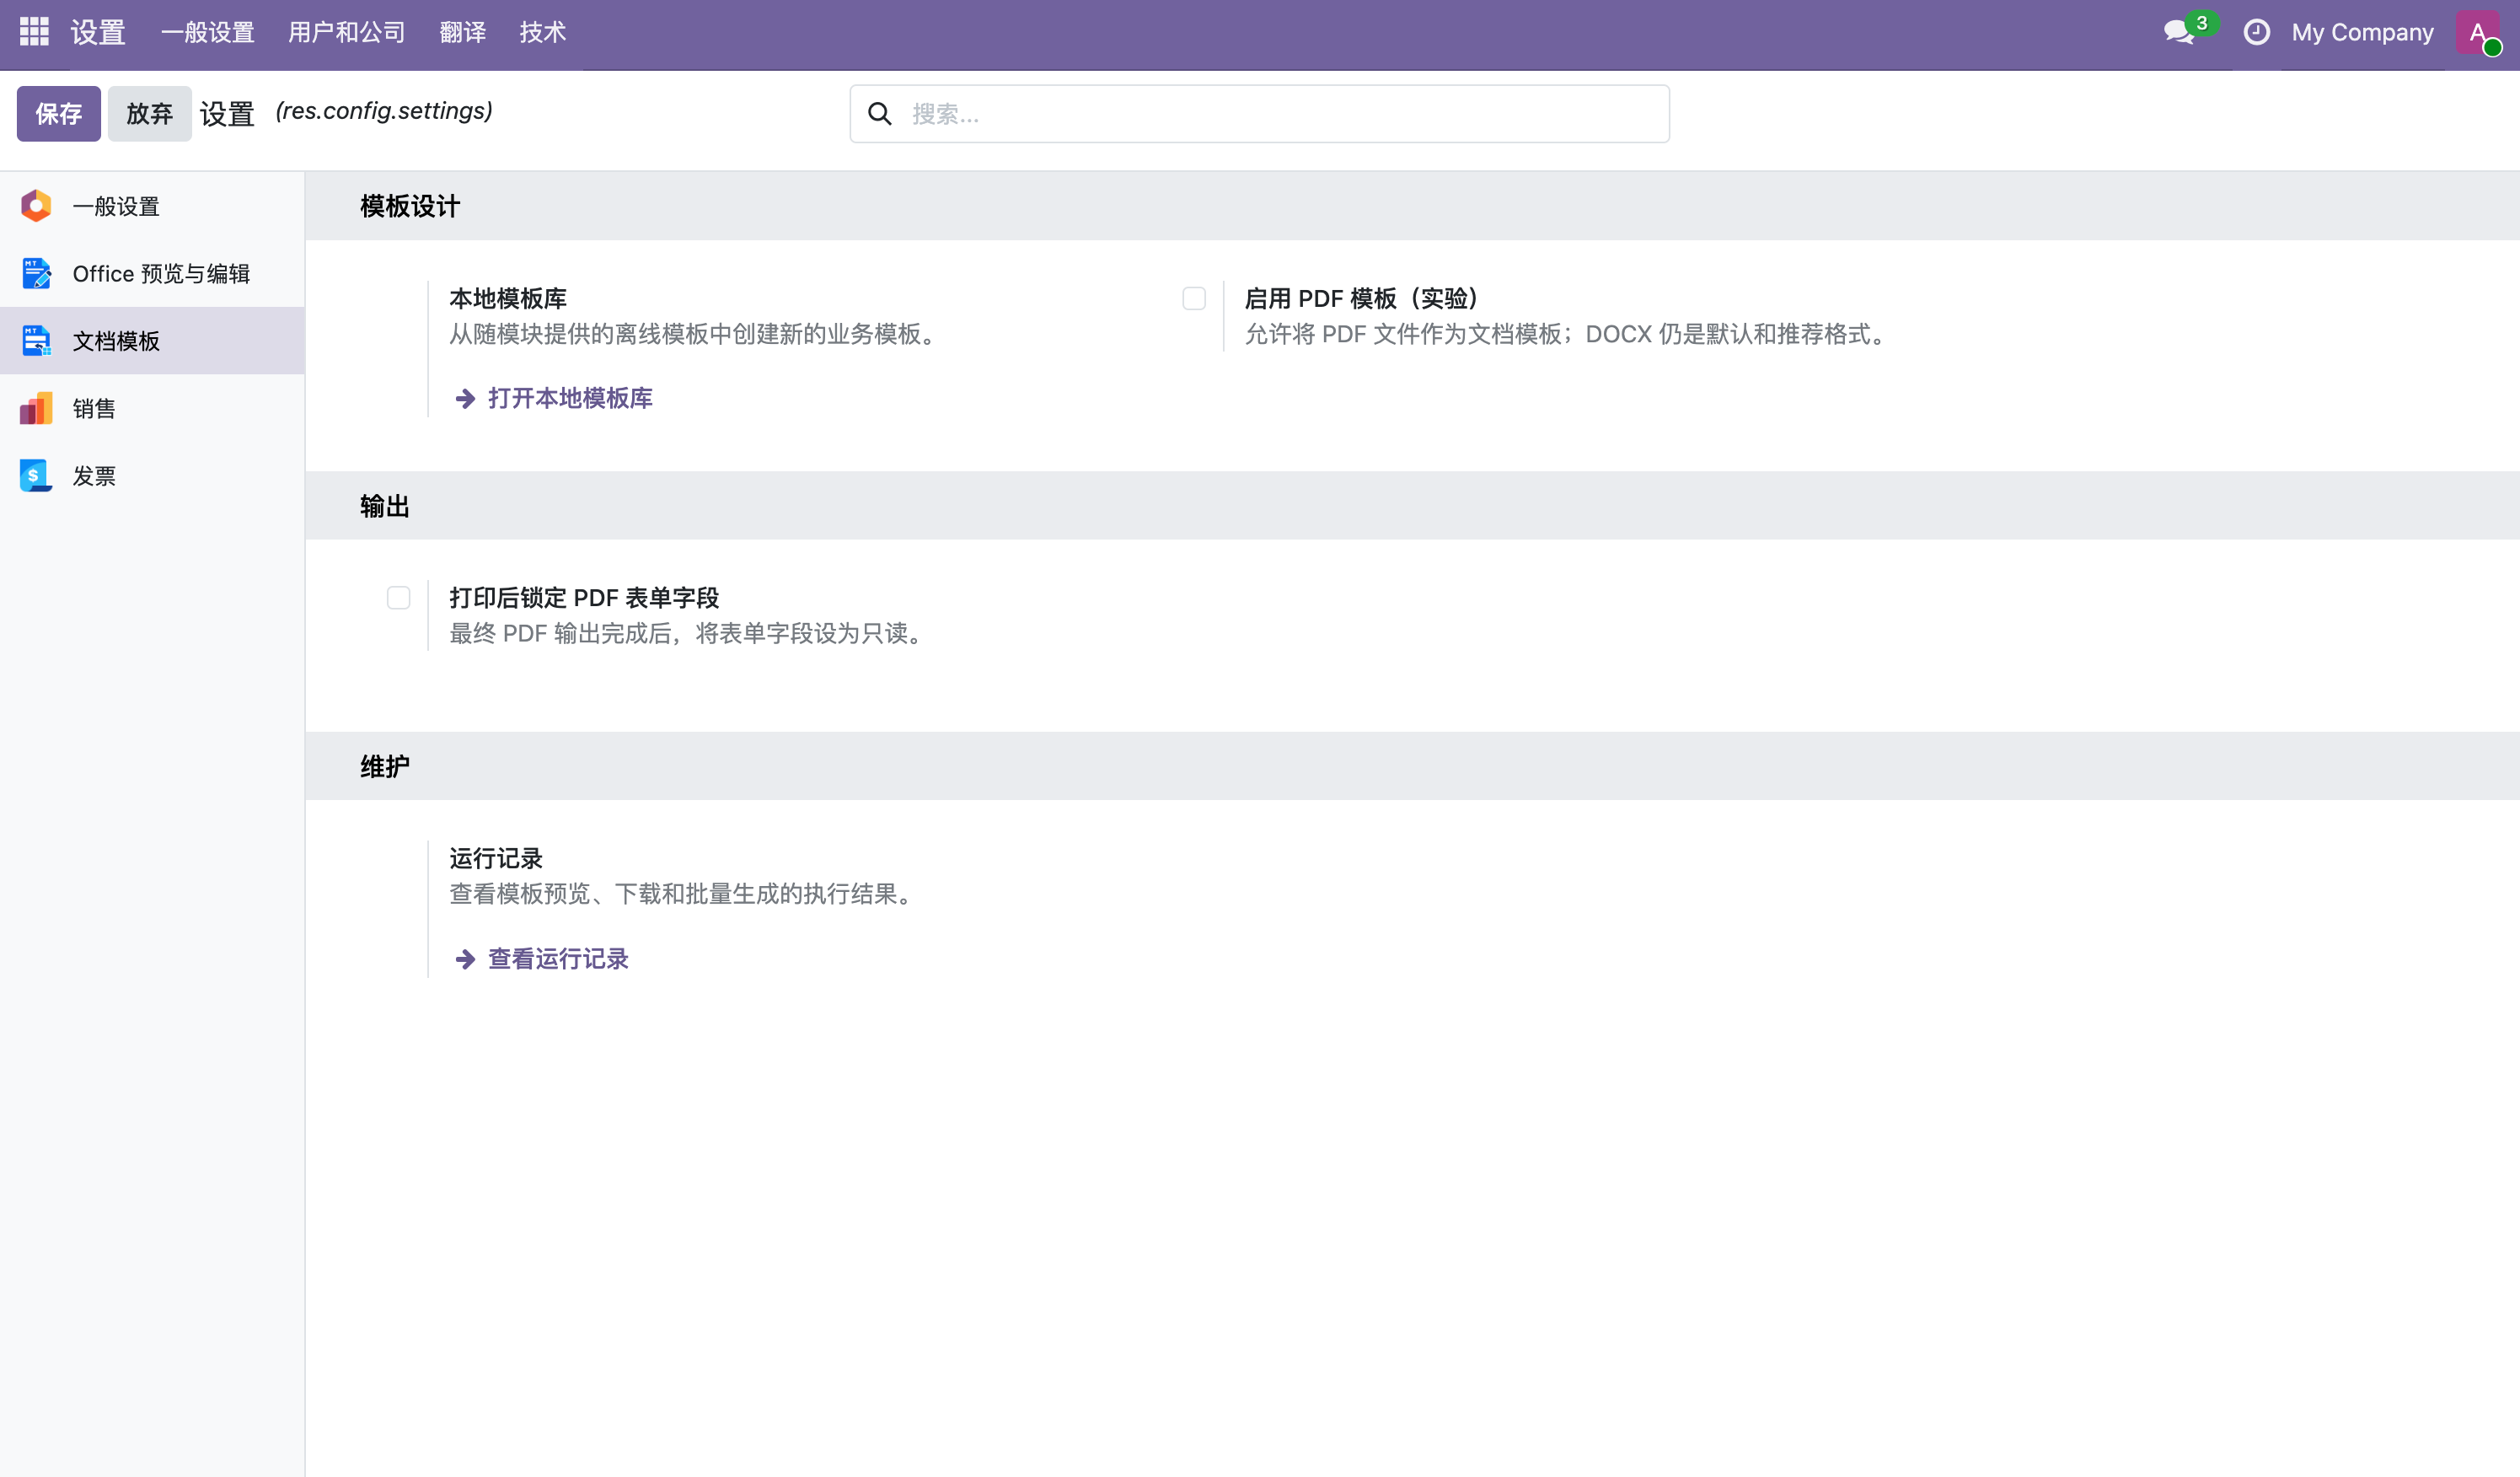This screenshot has width=2520, height=1477.
Task: Click the 输出 section heading
Action: 385,507
